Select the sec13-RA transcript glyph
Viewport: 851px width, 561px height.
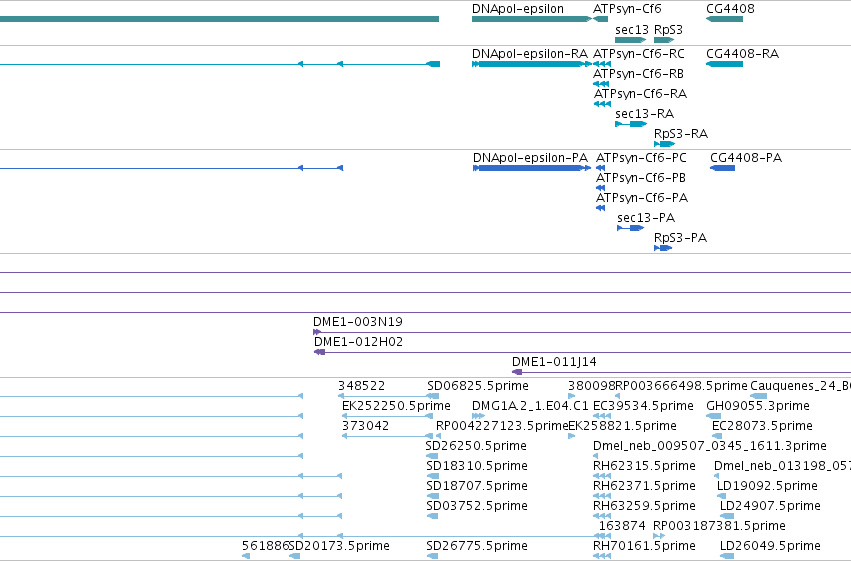click(x=631, y=124)
